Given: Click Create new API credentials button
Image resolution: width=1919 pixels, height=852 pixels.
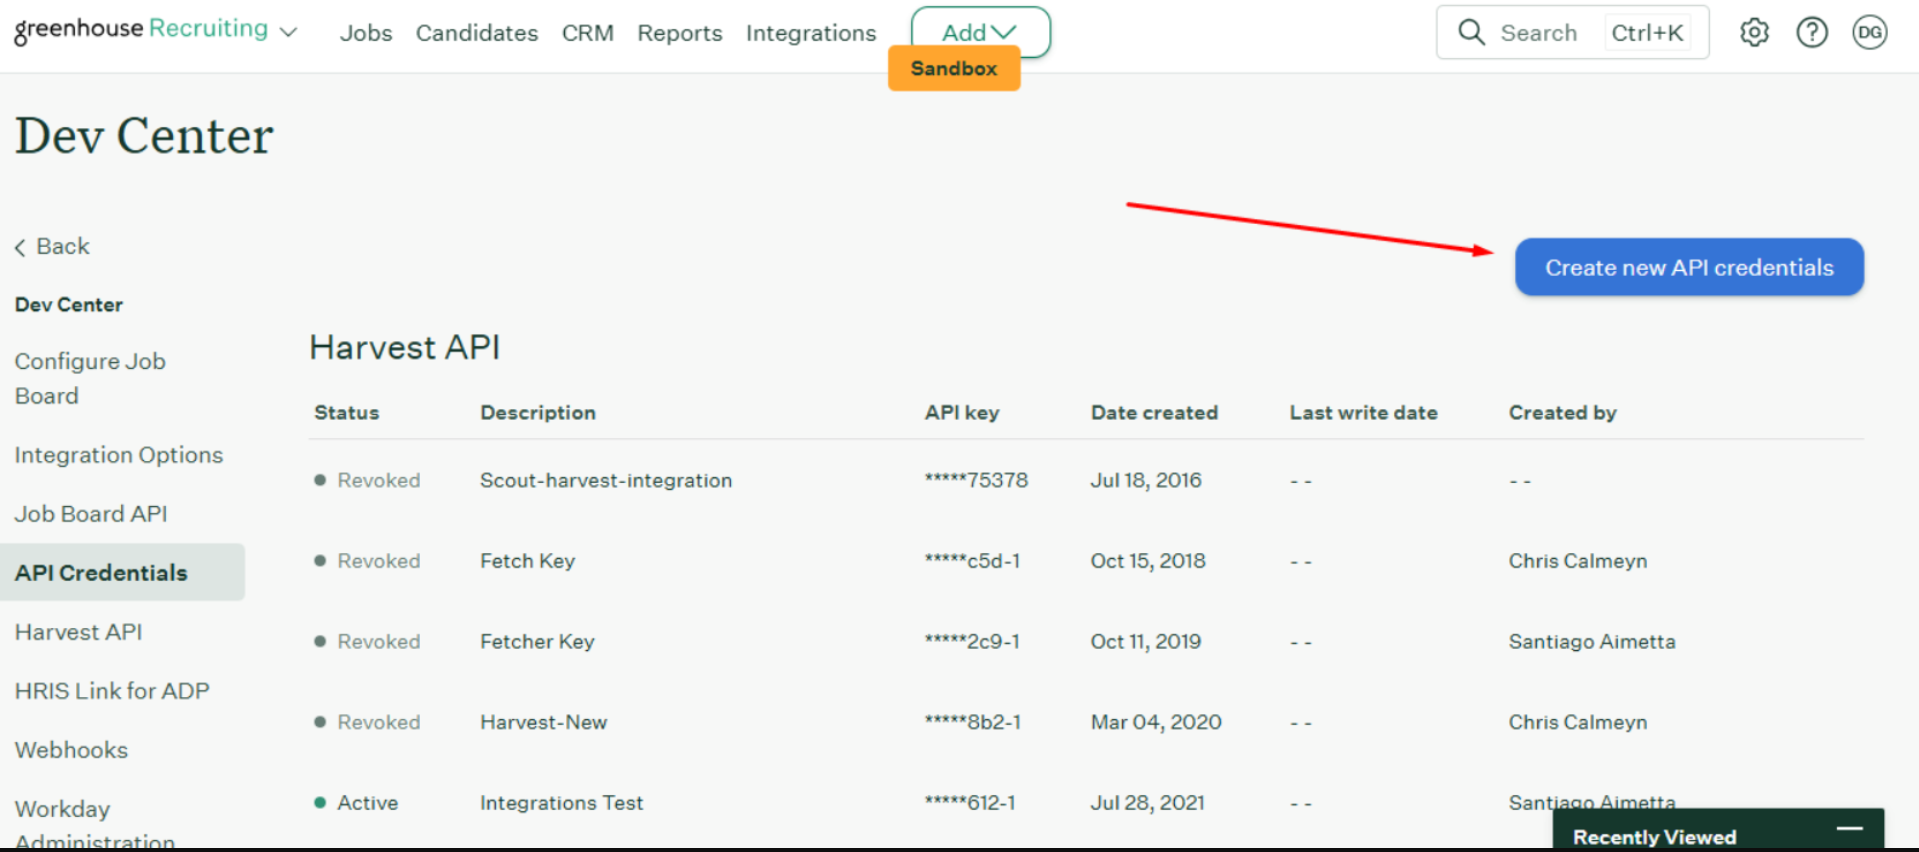Looking at the screenshot, I should tap(1689, 267).
